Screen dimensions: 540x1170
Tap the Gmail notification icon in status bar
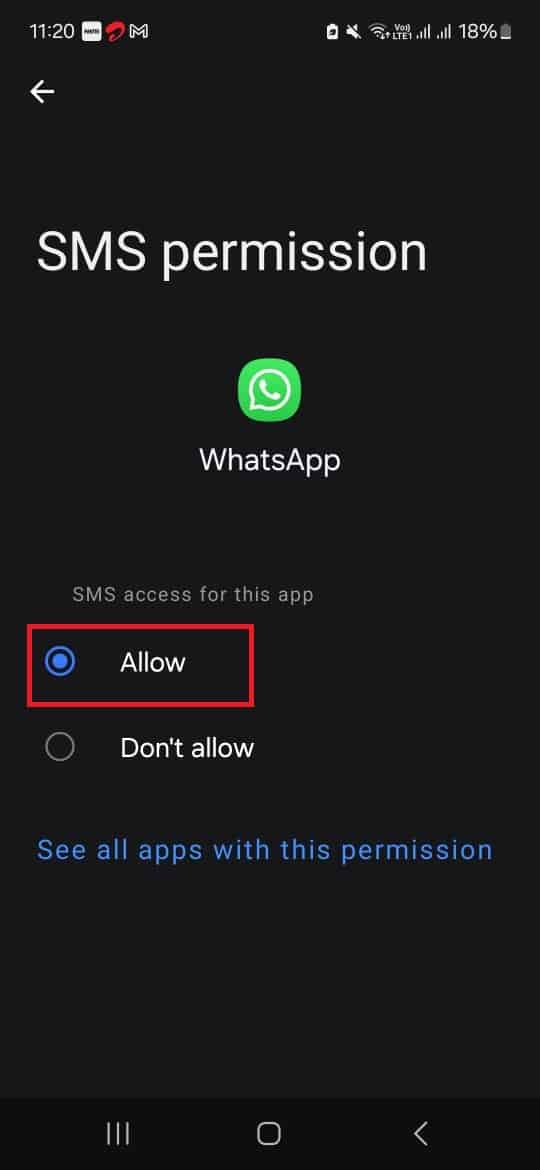click(x=139, y=31)
